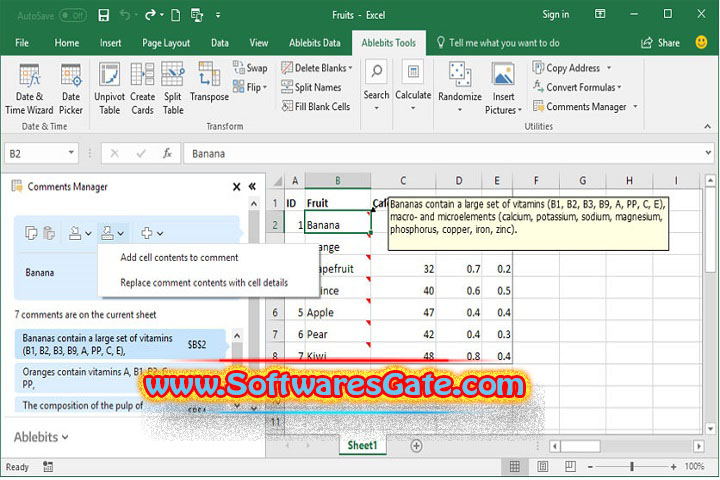Close the Comments Manager pane

click(236, 186)
